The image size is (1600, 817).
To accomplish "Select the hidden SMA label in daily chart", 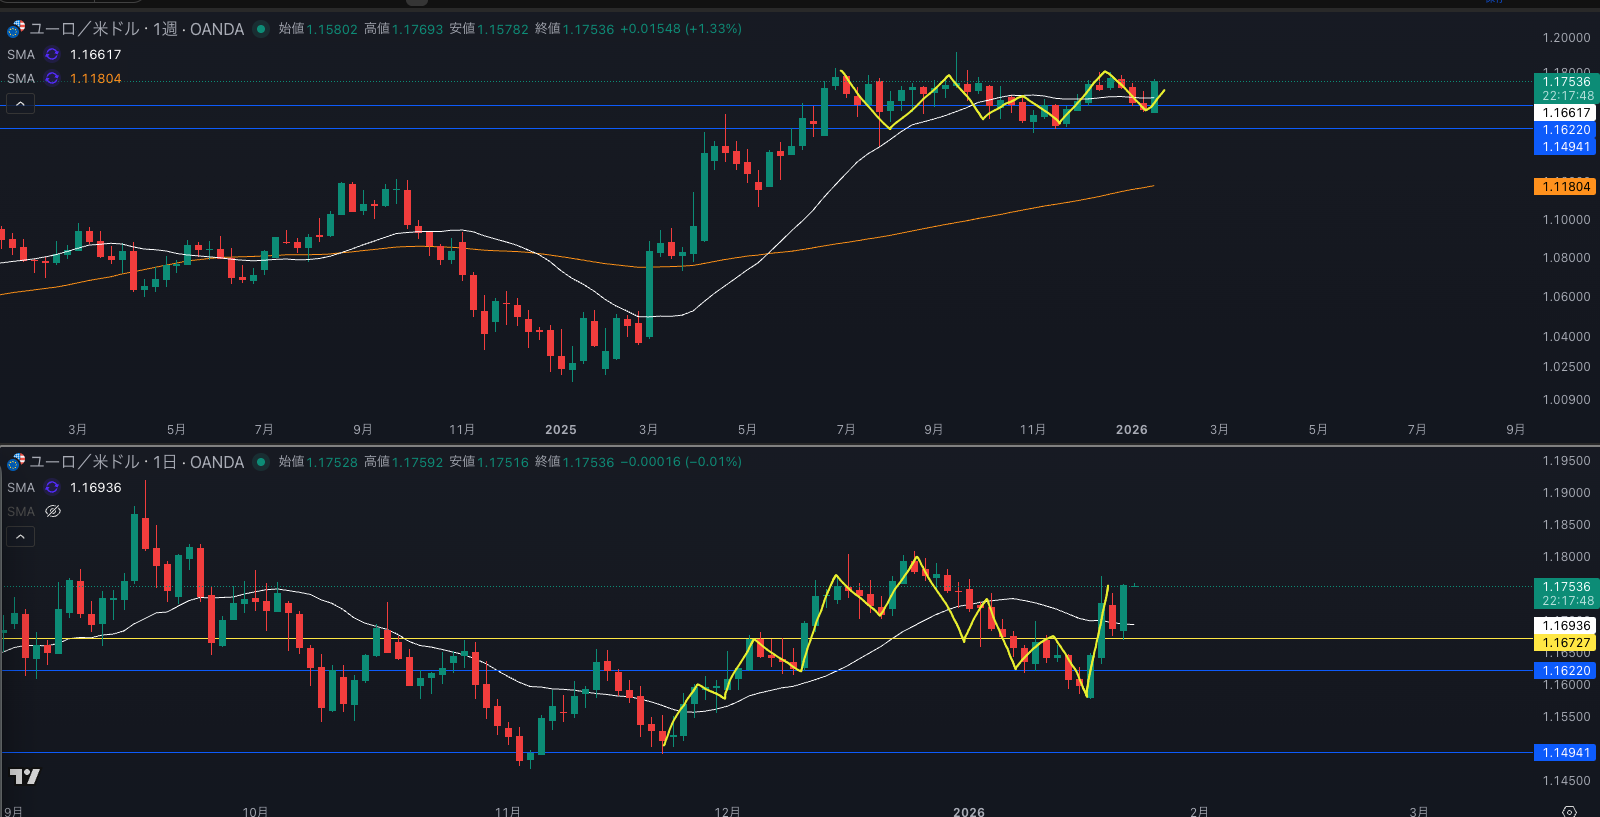I will (21, 512).
